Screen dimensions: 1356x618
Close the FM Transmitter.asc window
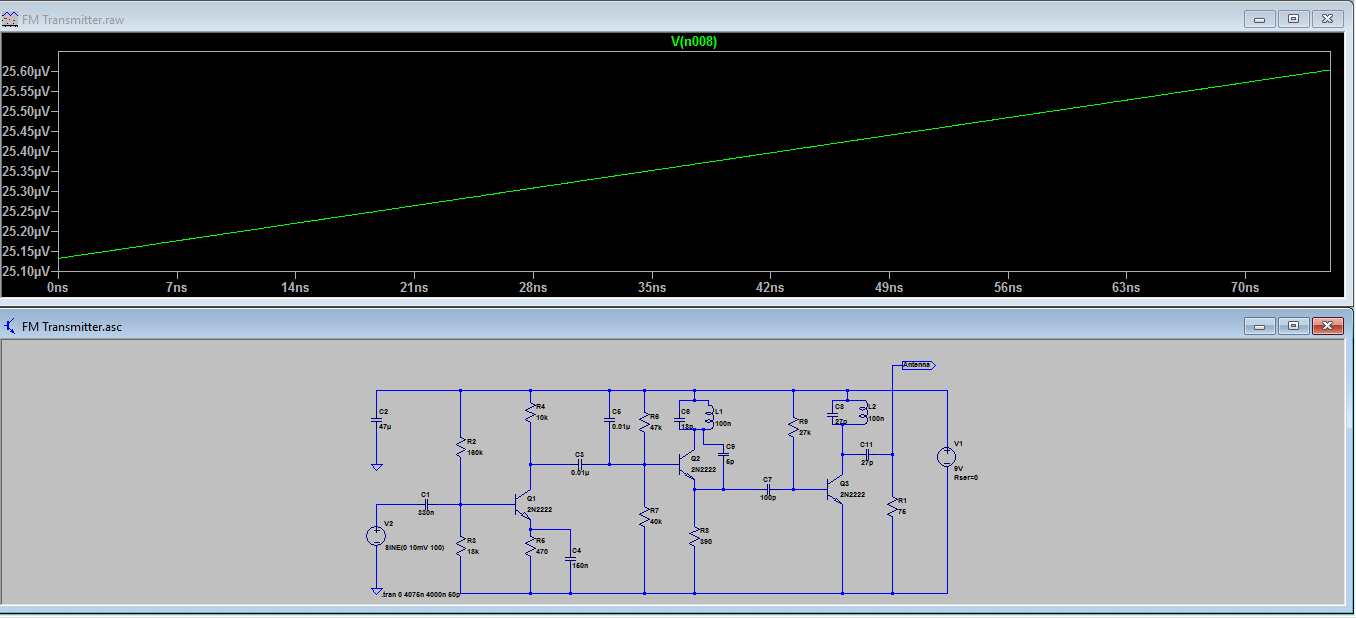coord(1327,326)
